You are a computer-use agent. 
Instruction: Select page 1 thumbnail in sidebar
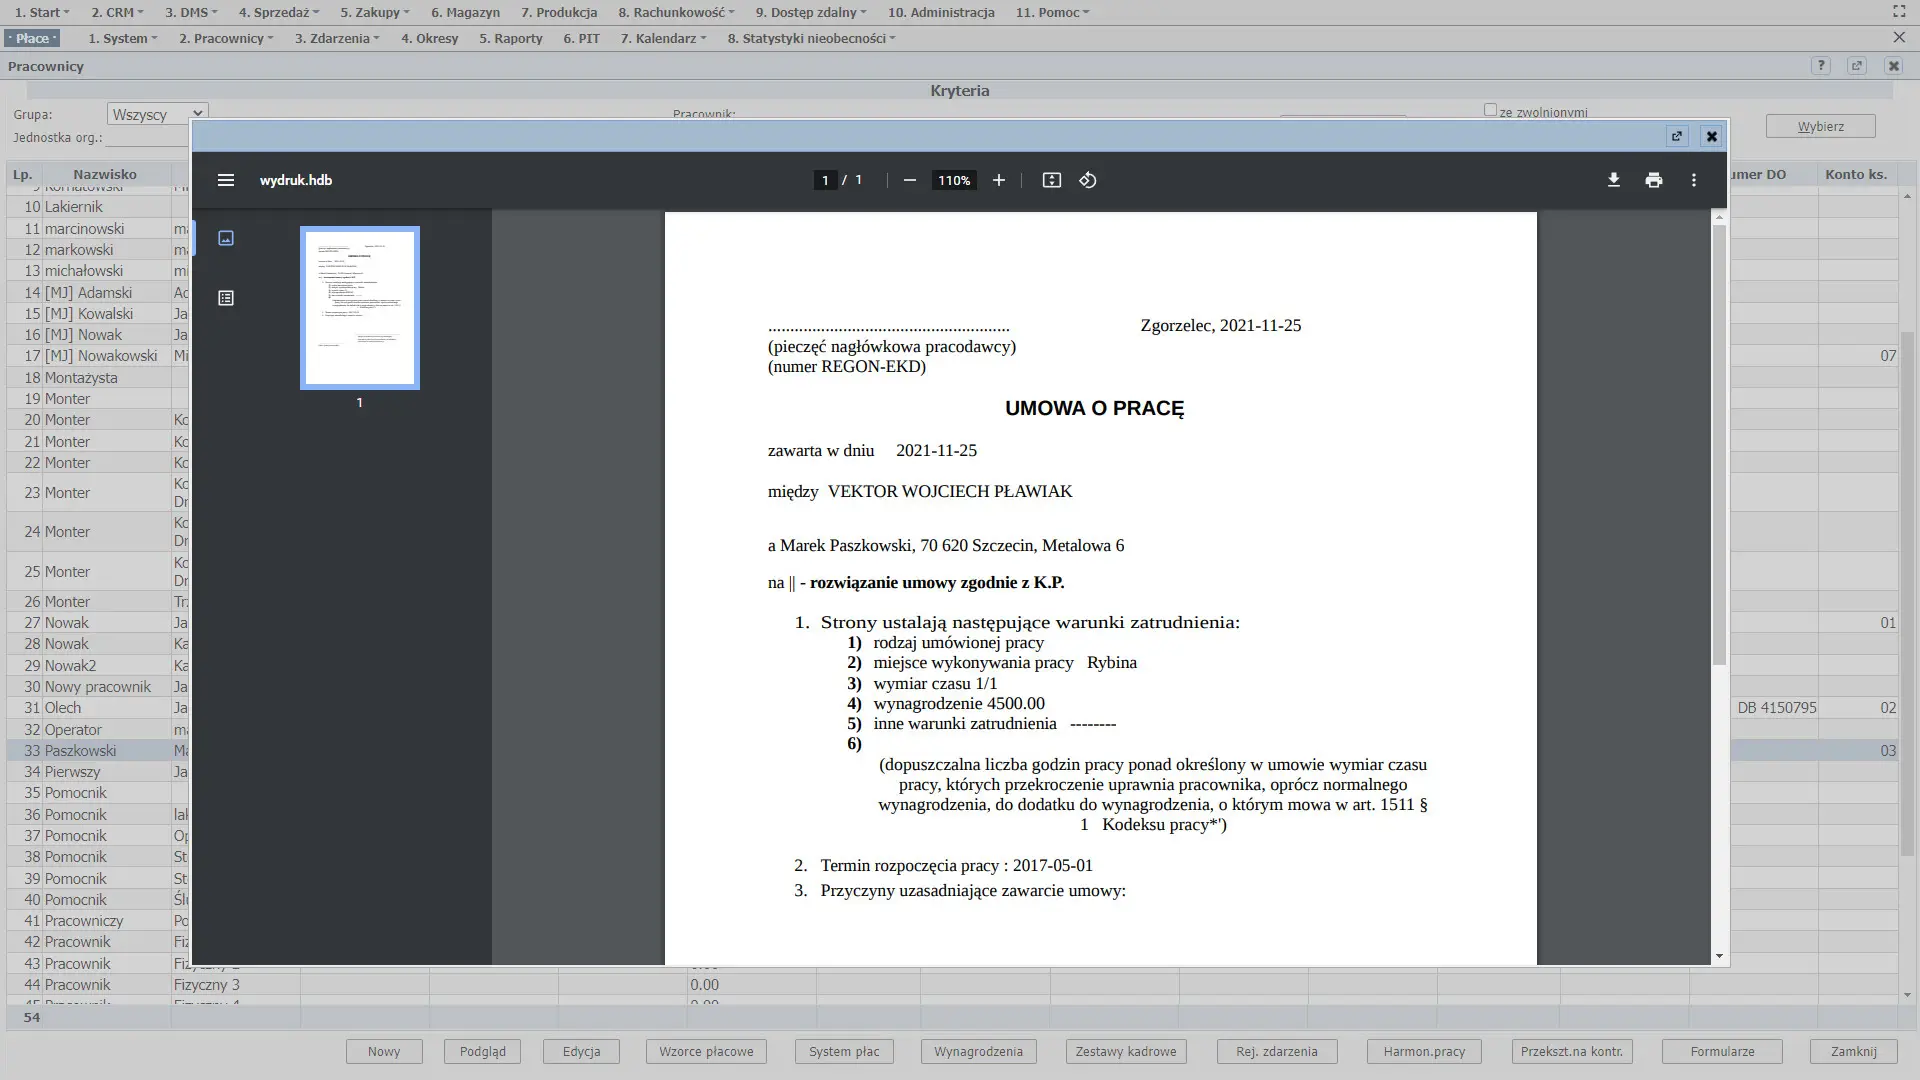click(x=359, y=308)
